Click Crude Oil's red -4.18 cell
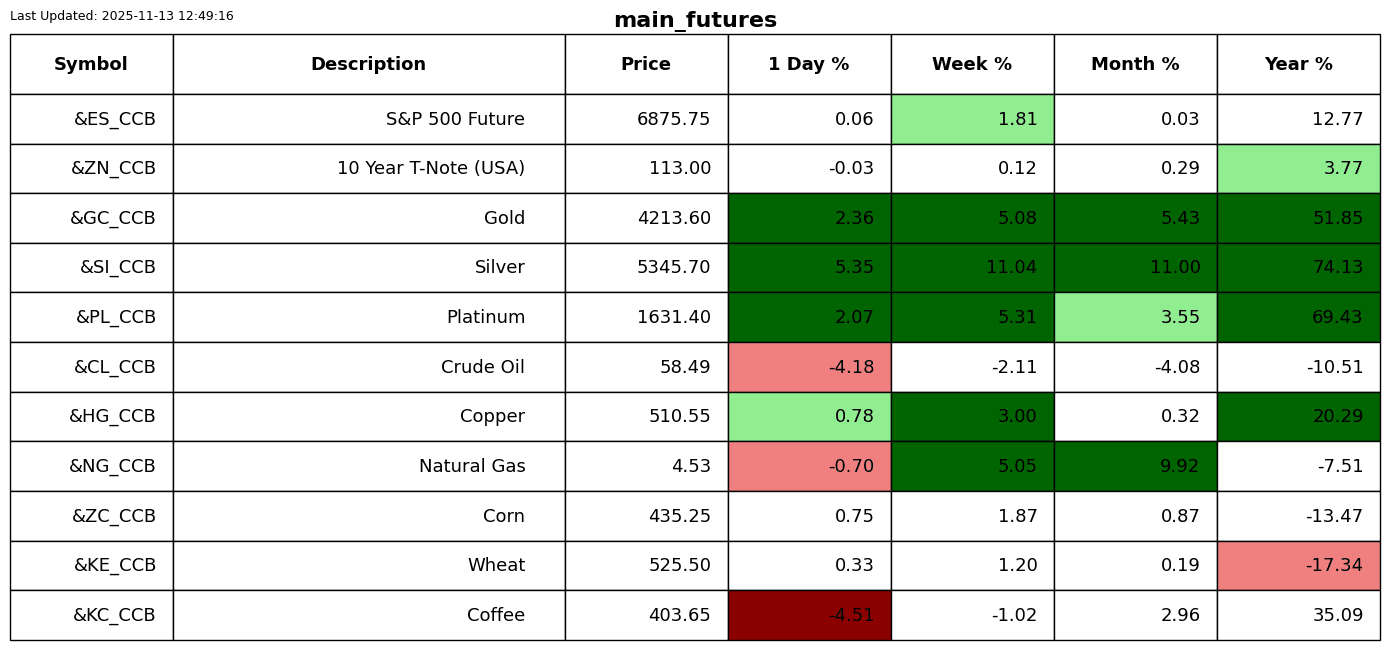The height and width of the screenshot is (650, 1390). [809, 367]
